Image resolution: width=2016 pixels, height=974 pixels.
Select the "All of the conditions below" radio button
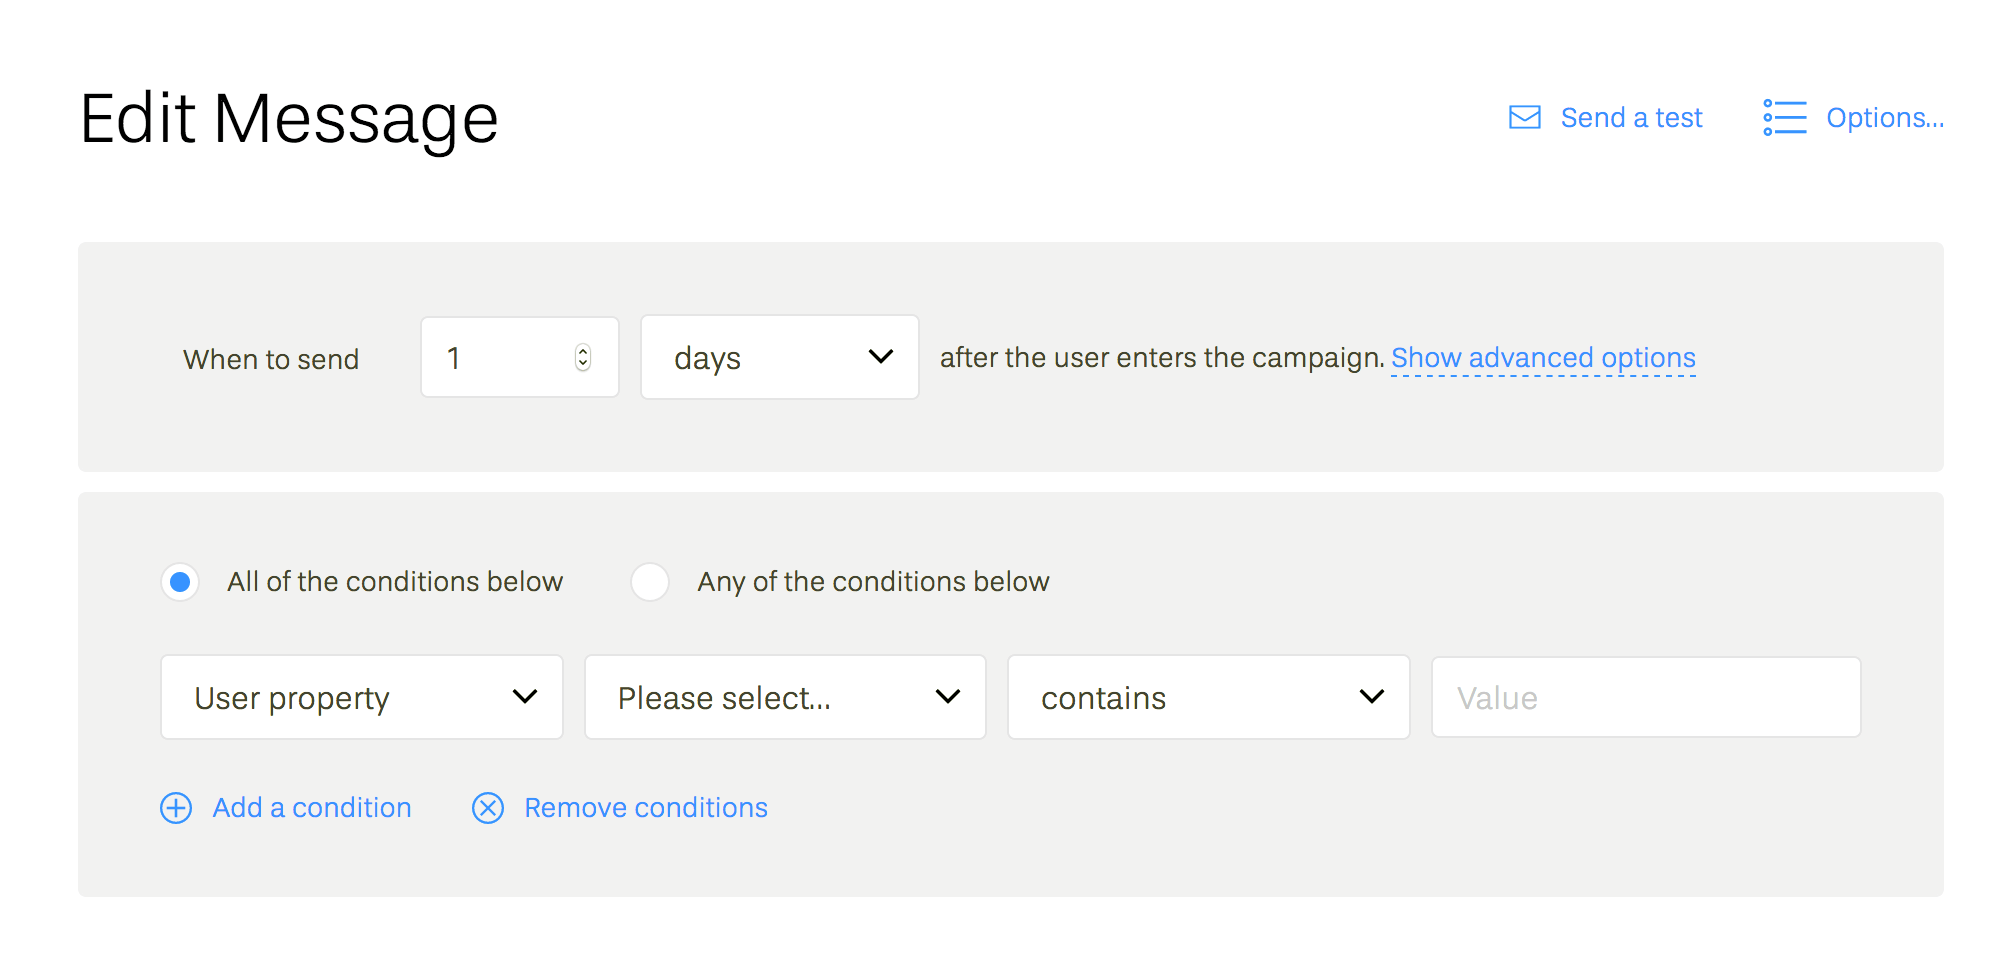(181, 582)
